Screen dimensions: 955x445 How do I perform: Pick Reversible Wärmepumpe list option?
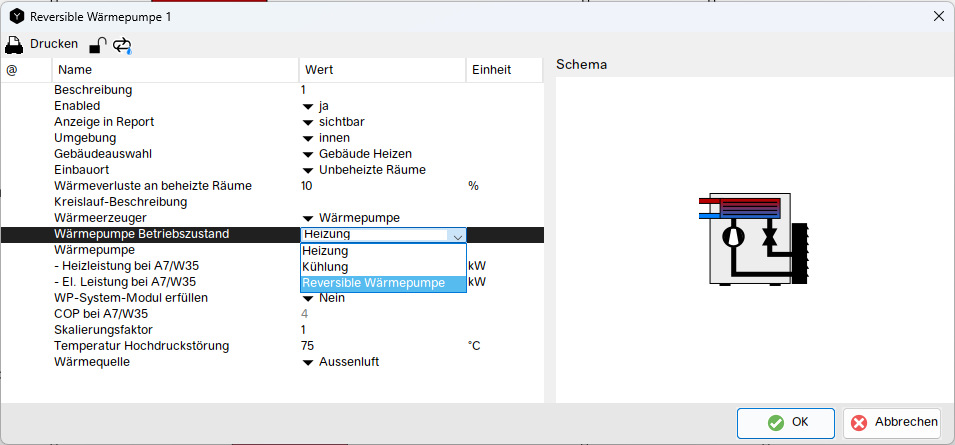point(383,283)
